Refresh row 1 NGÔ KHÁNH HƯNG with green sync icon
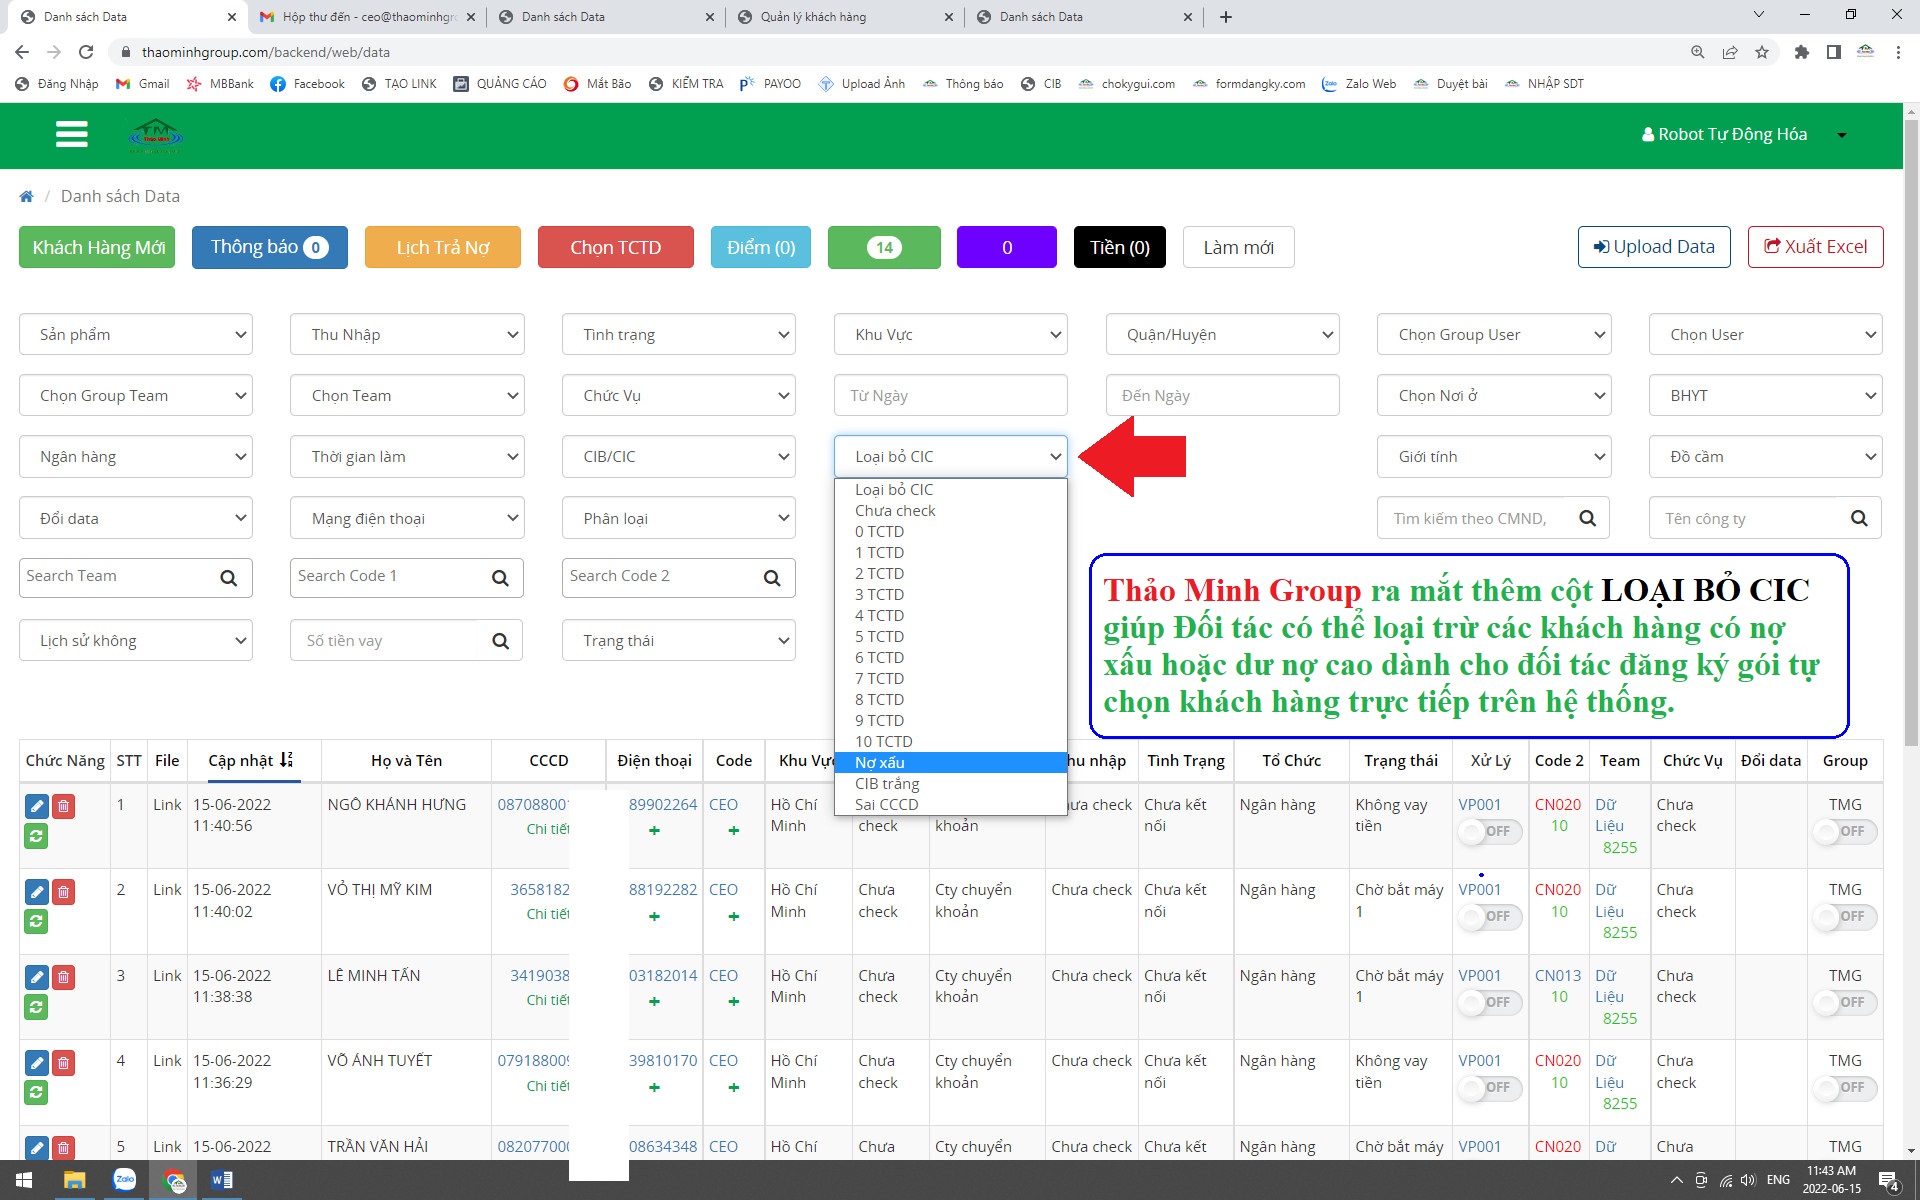Viewport: 1920px width, 1200px height. (x=36, y=835)
